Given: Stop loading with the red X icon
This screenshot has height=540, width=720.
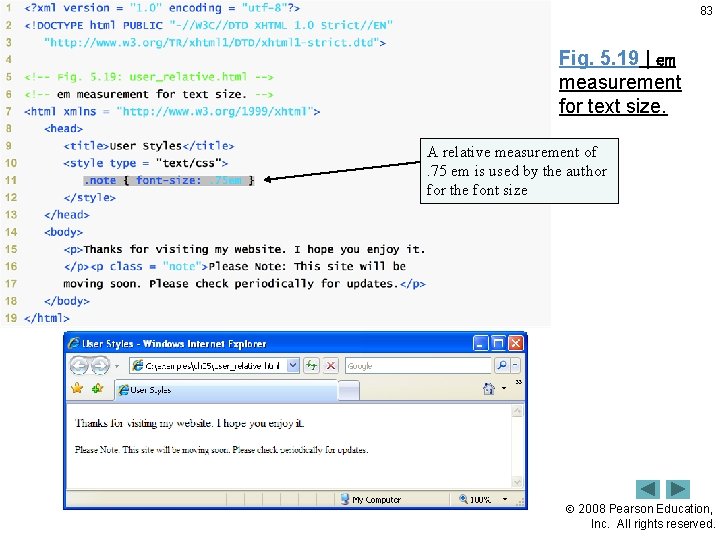Looking at the screenshot, I should tap(330, 366).
